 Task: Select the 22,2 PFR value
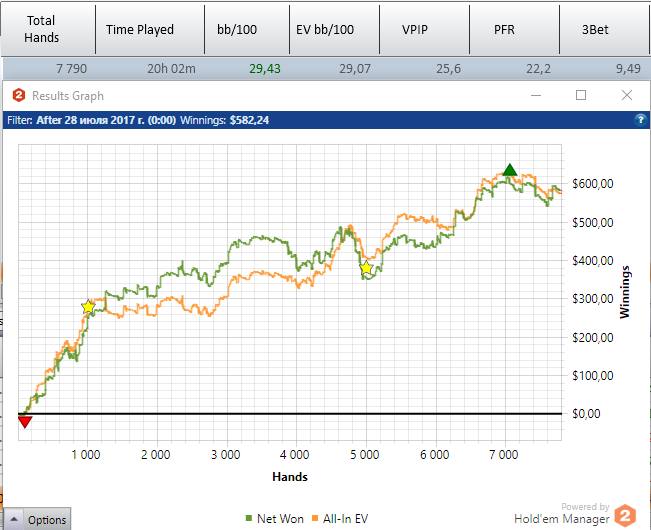pos(538,68)
